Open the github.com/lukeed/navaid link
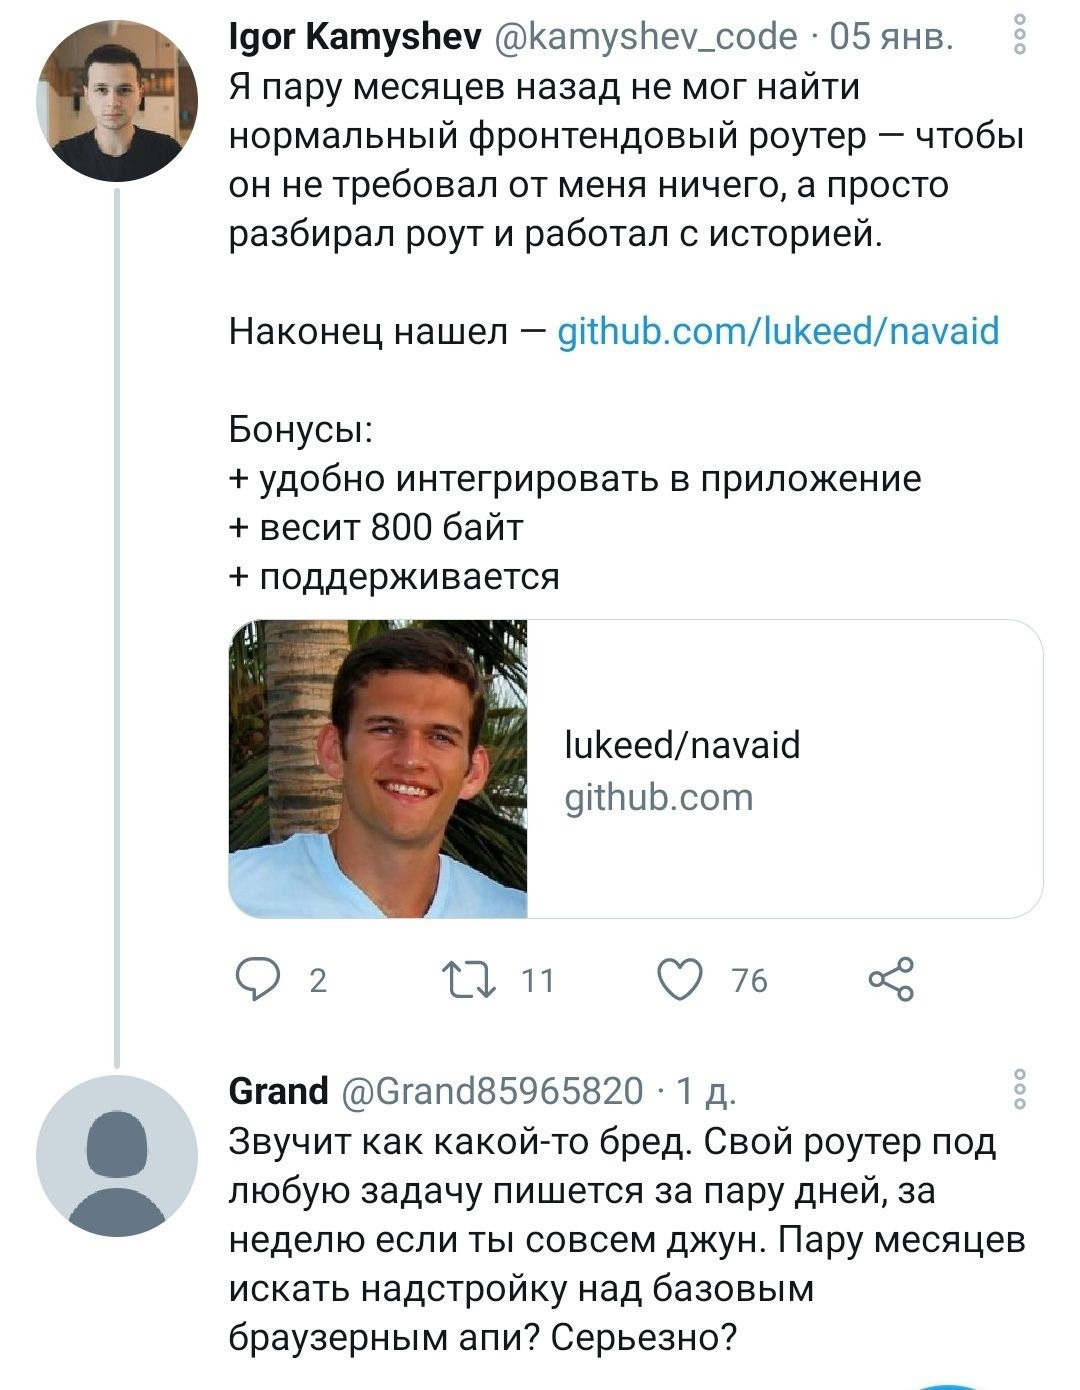The height and width of the screenshot is (1390, 1080). pos(777,331)
